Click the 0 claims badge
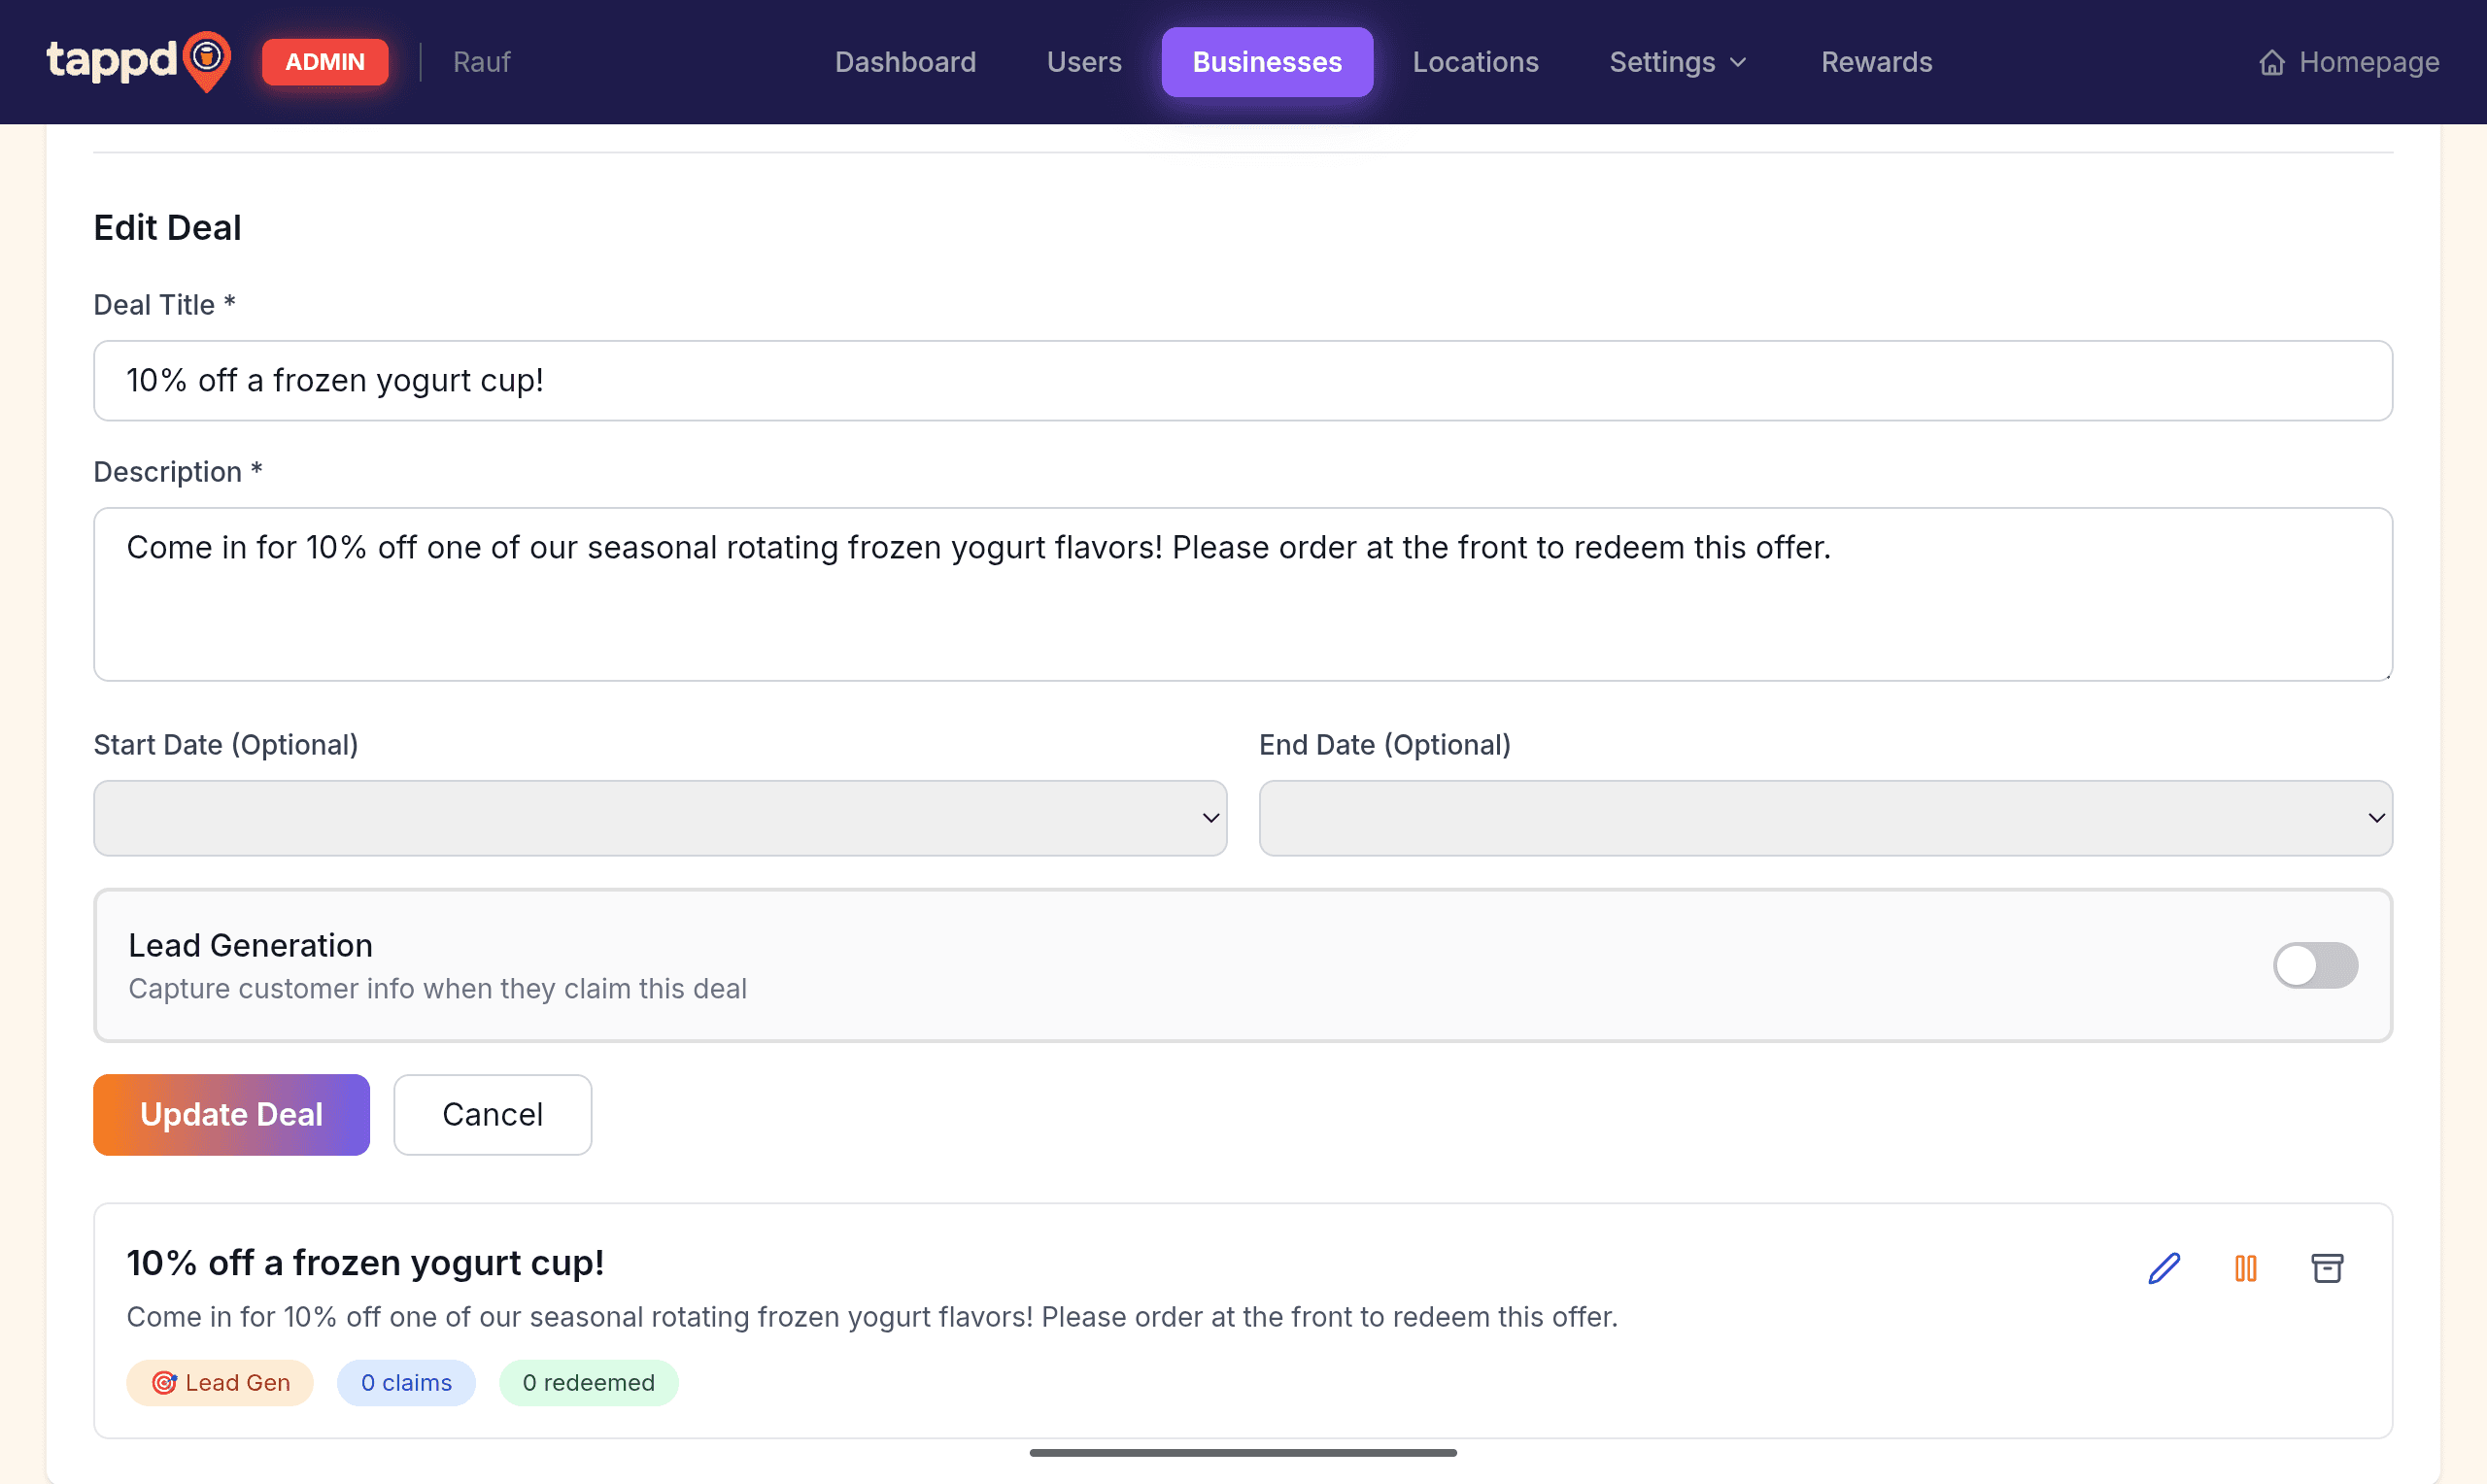2487x1484 pixels. point(406,1382)
